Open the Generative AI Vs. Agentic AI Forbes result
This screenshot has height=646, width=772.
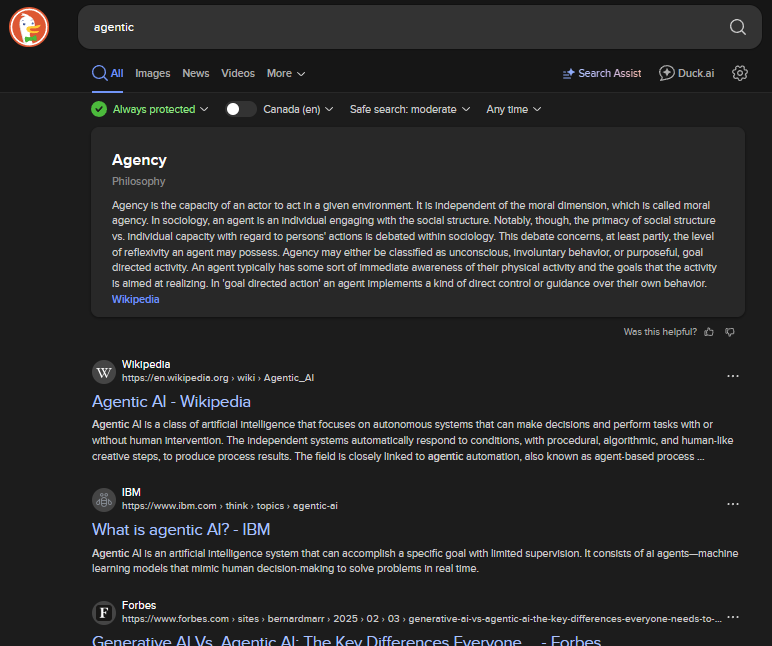(346, 640)
